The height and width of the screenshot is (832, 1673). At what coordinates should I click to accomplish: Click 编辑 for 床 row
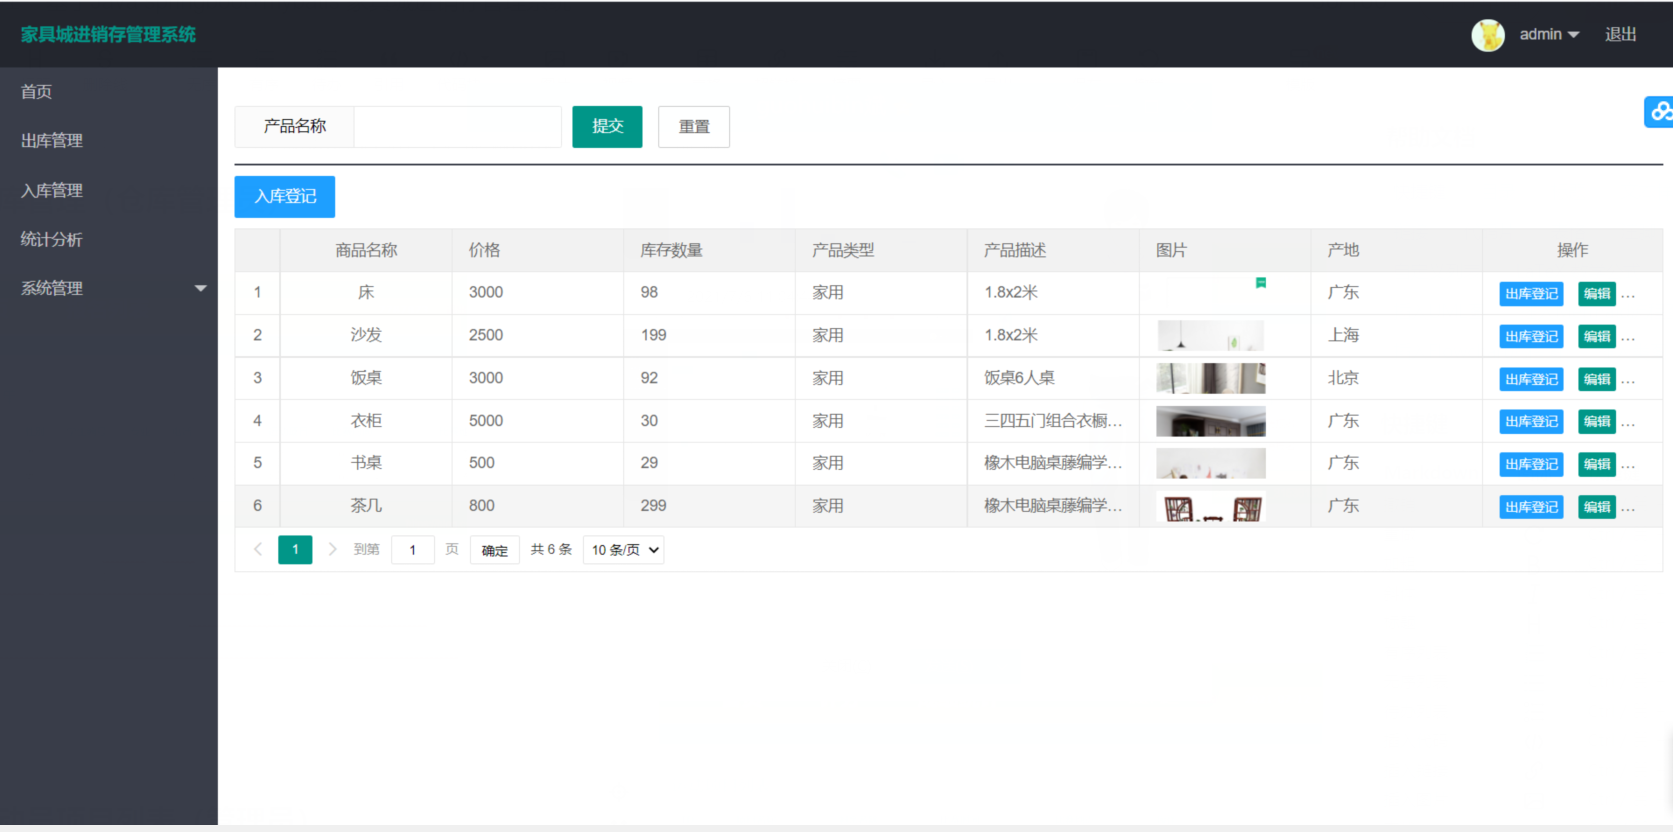coord(1597,294)
